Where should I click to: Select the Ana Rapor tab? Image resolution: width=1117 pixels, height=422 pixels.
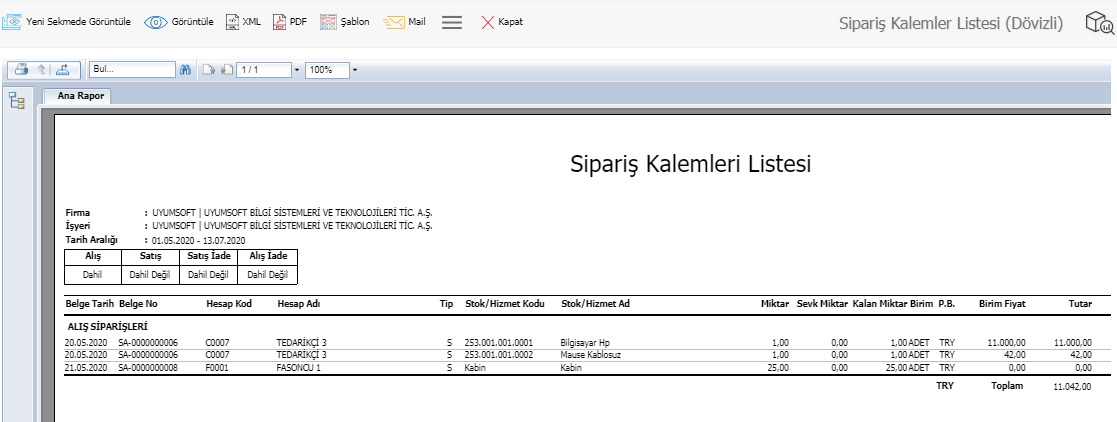point(76,97)
